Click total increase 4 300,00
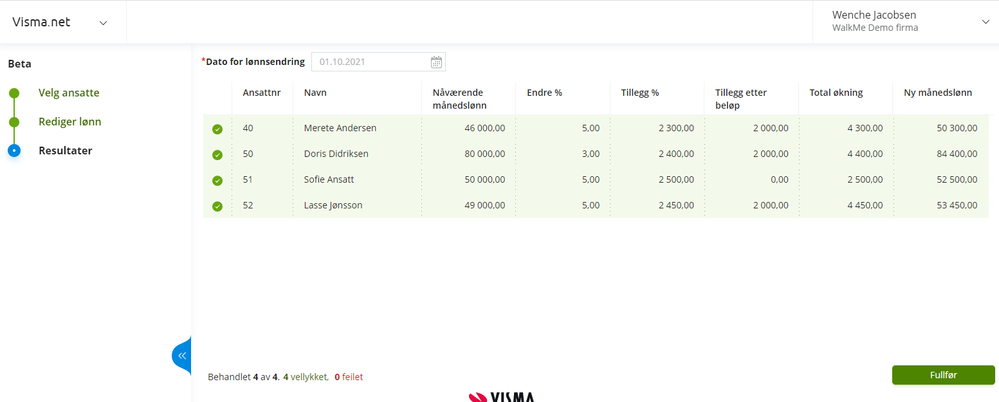This screenshot has height=402, width=999. pos(865,128)
